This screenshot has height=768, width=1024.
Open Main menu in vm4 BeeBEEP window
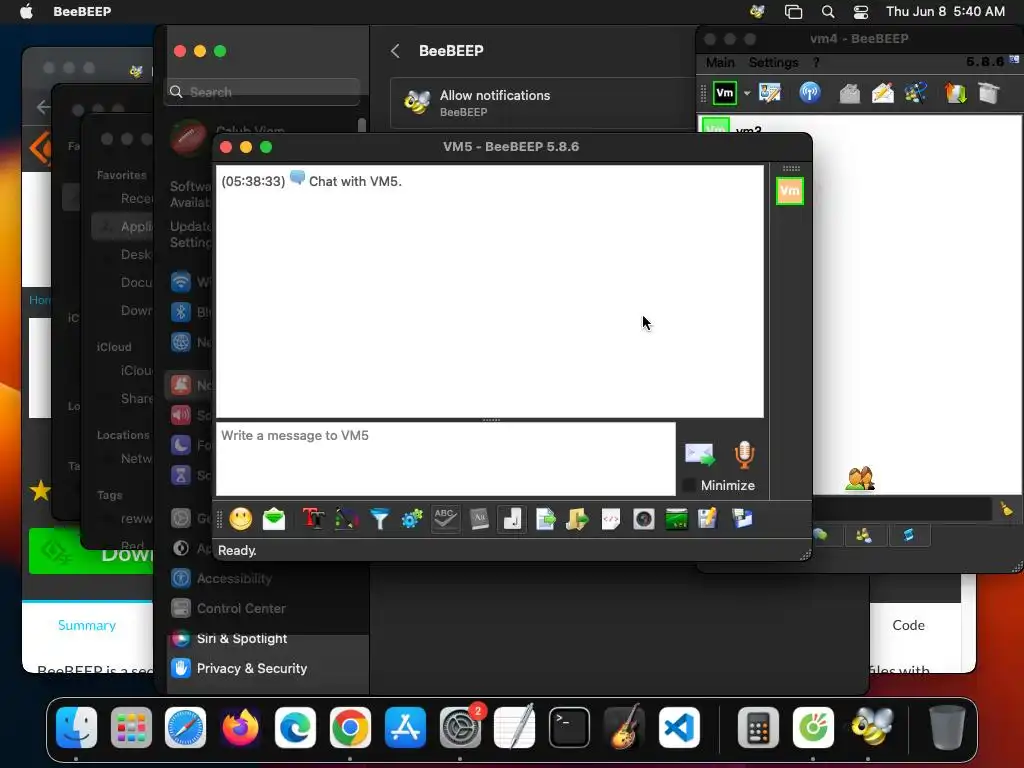[720, 63]
